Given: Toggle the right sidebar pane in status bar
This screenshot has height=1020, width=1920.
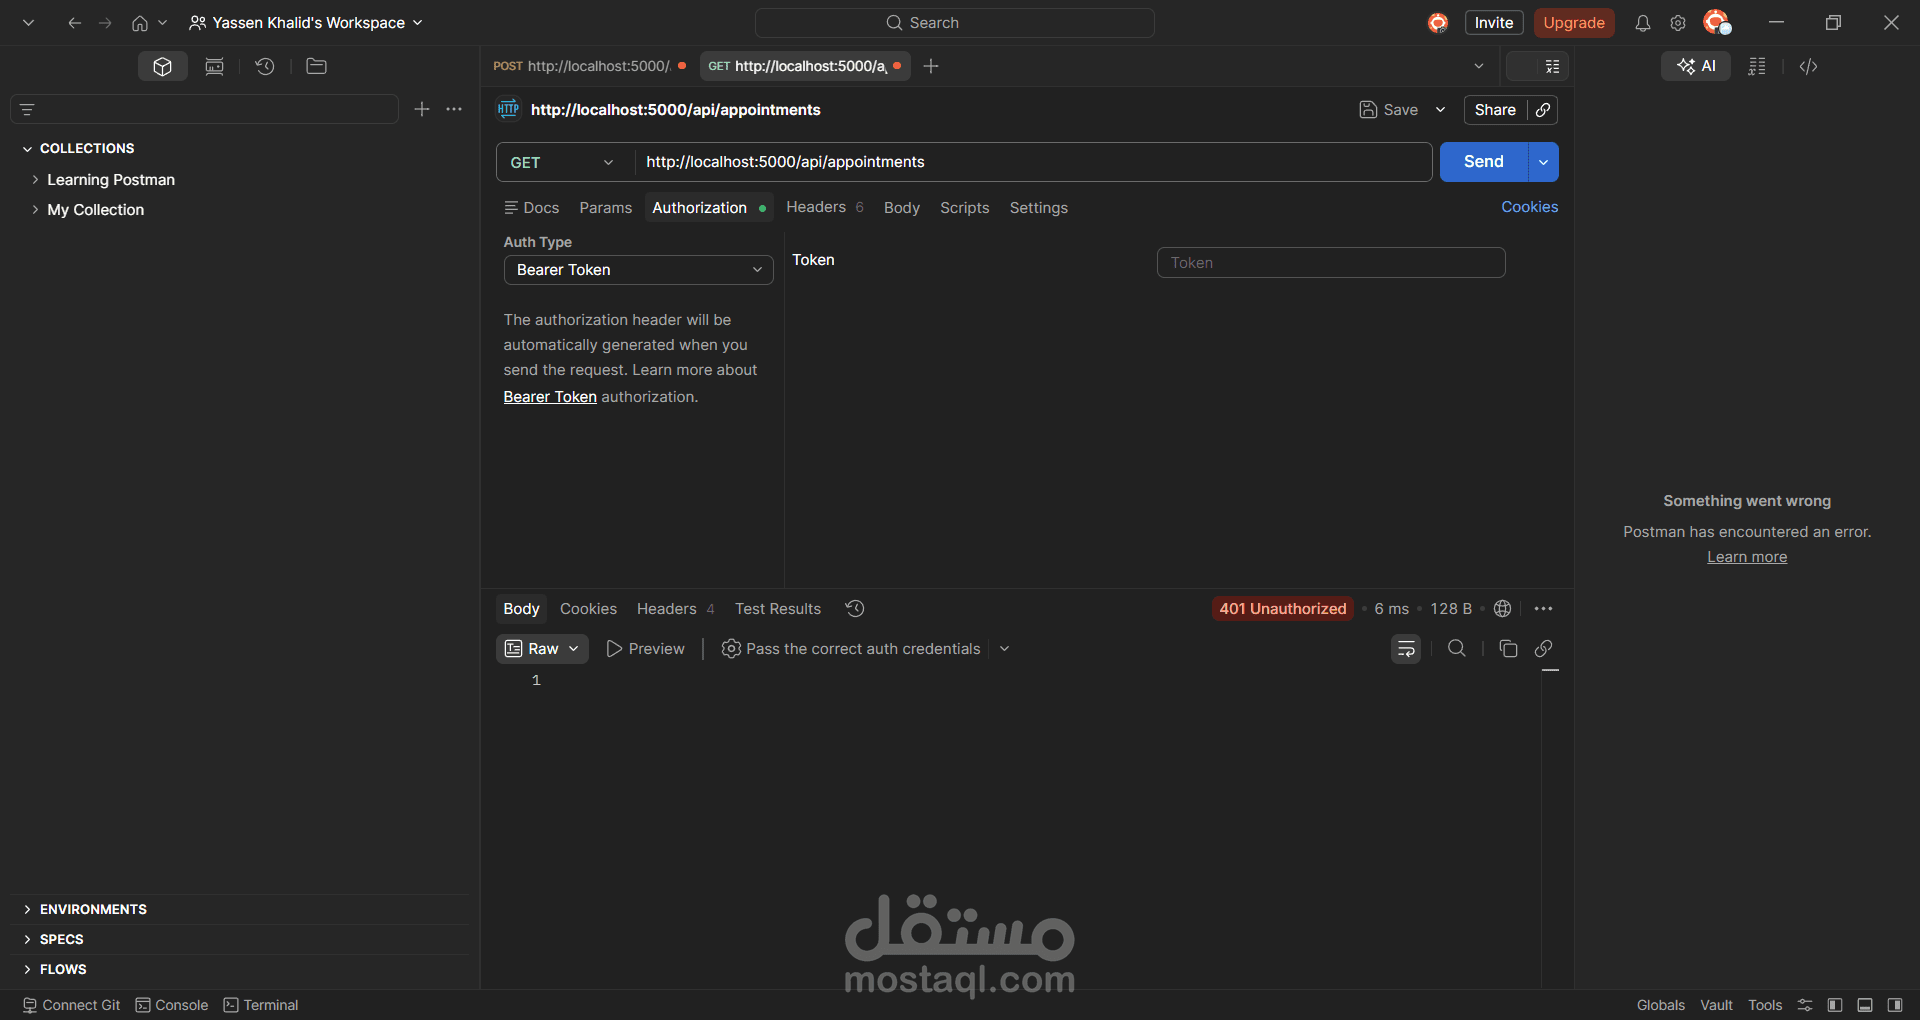Looking at the screenshot, I should (x=1895, y=1005).
